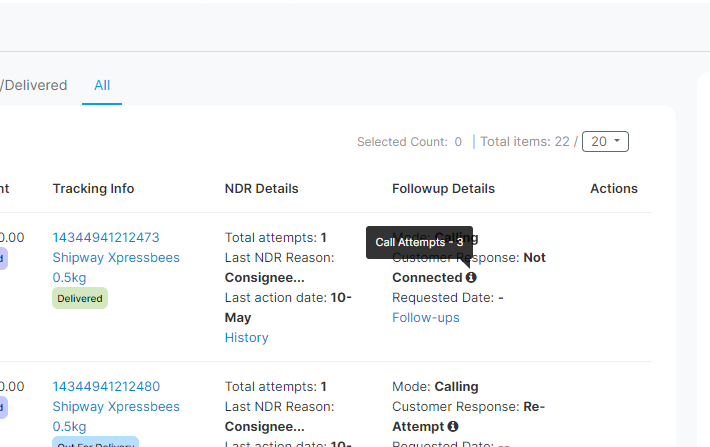Click 0.5kg weight in second row

tap(69, 427)
